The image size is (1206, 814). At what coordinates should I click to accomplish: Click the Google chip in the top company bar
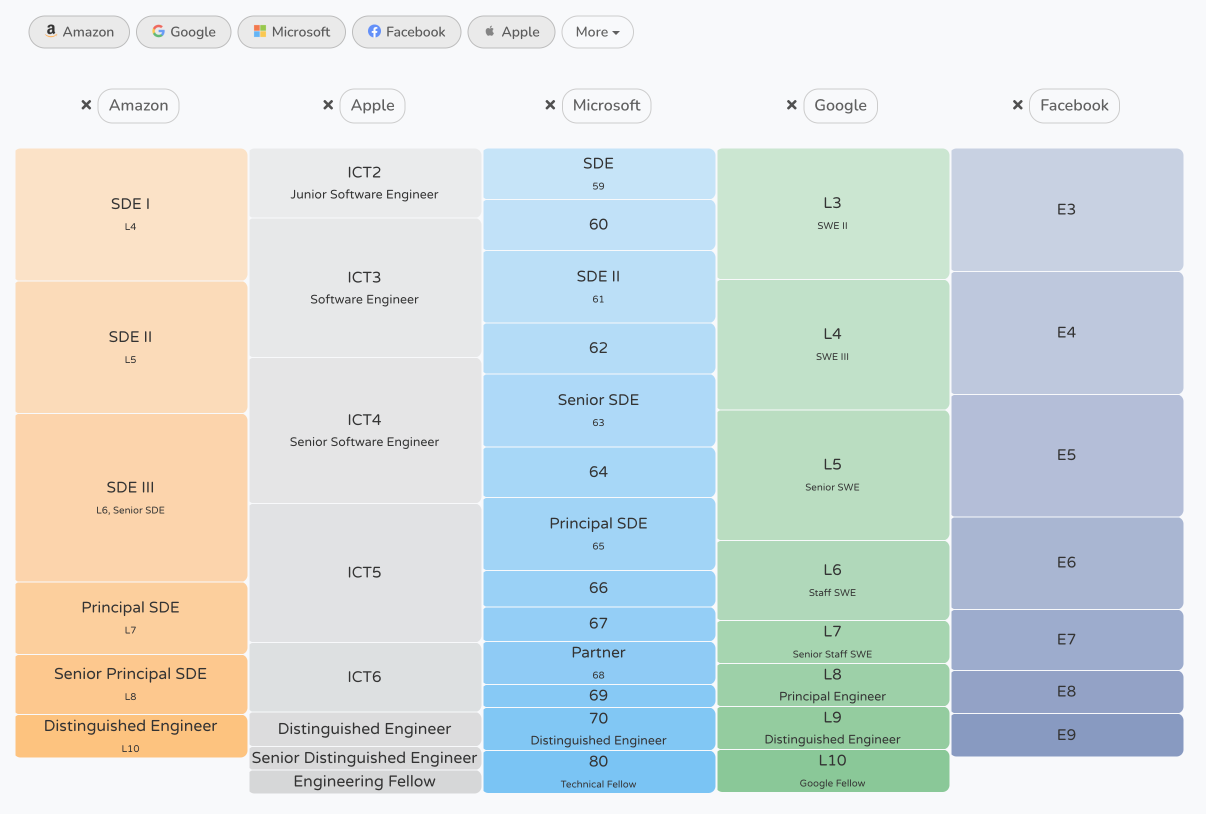(184, 32)
